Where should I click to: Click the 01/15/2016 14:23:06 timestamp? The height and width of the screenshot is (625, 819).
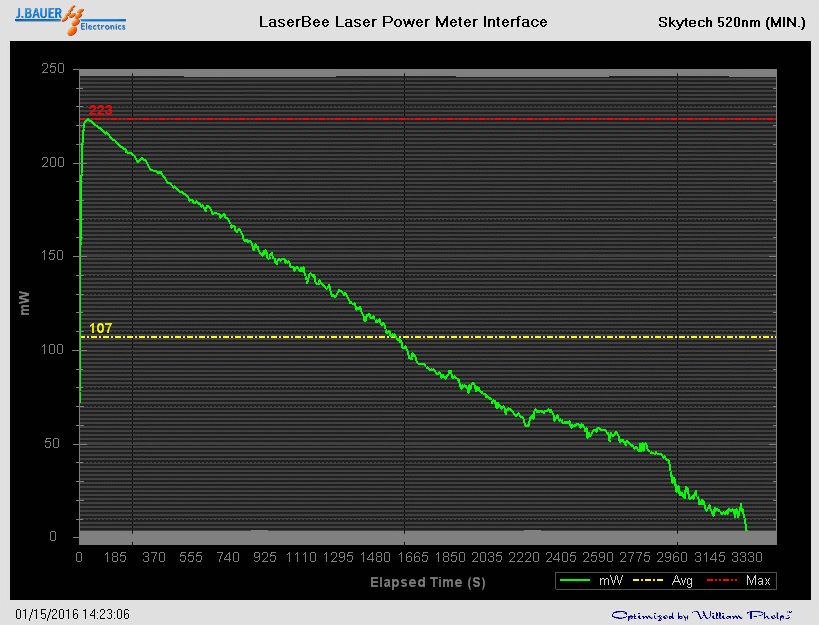(x=73, y=614)
